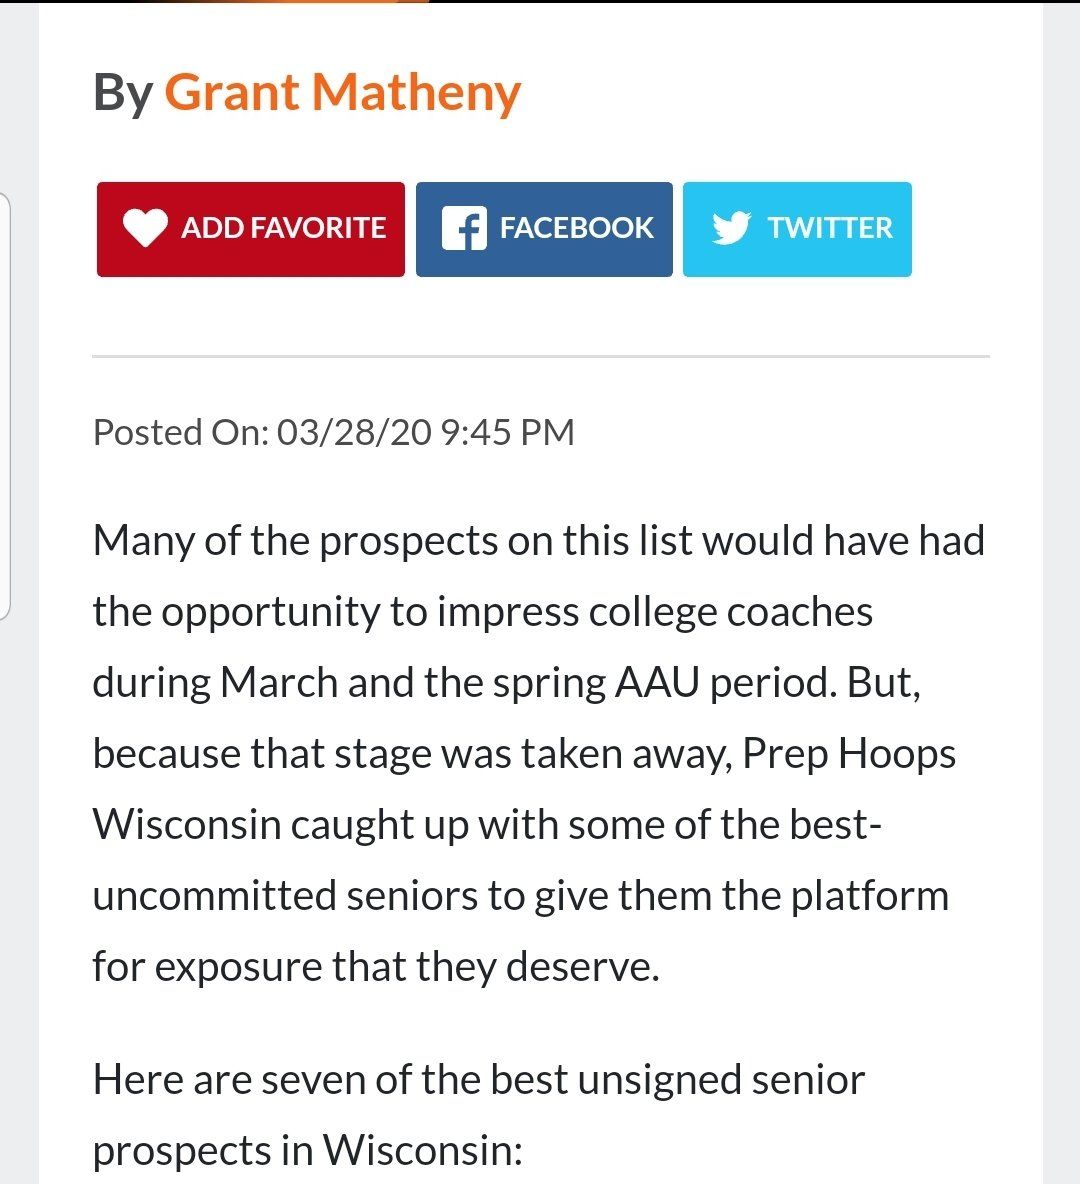
Task: Click the line "for exposure that they deserve."
Action: 376,967
